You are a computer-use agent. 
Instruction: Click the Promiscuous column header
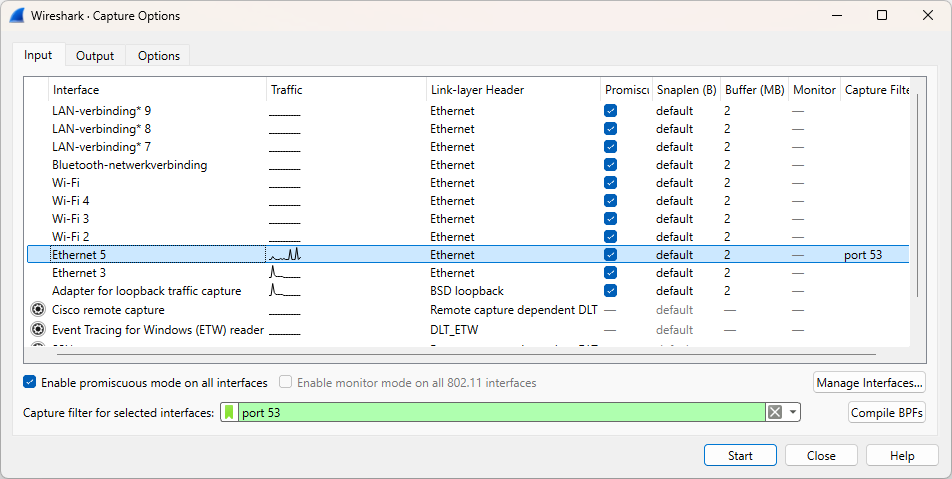pyautogui.click(x=627, y=90)
